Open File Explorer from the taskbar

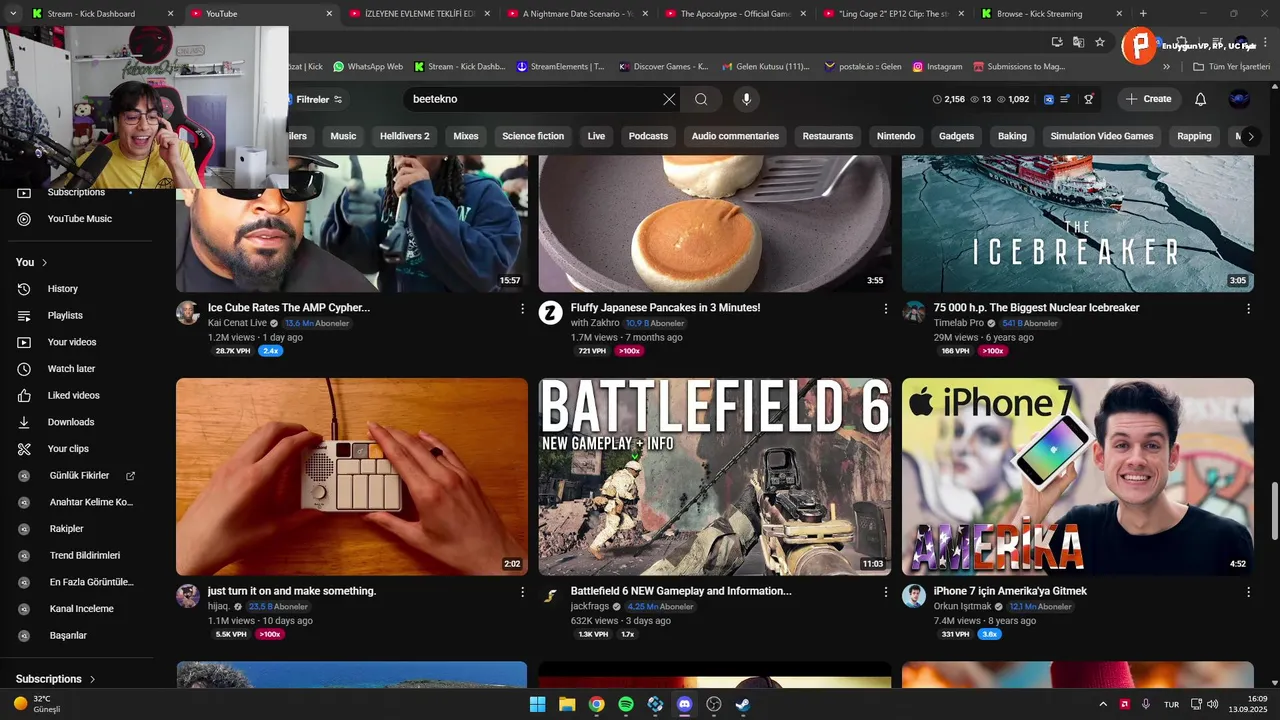pos(567,704)
